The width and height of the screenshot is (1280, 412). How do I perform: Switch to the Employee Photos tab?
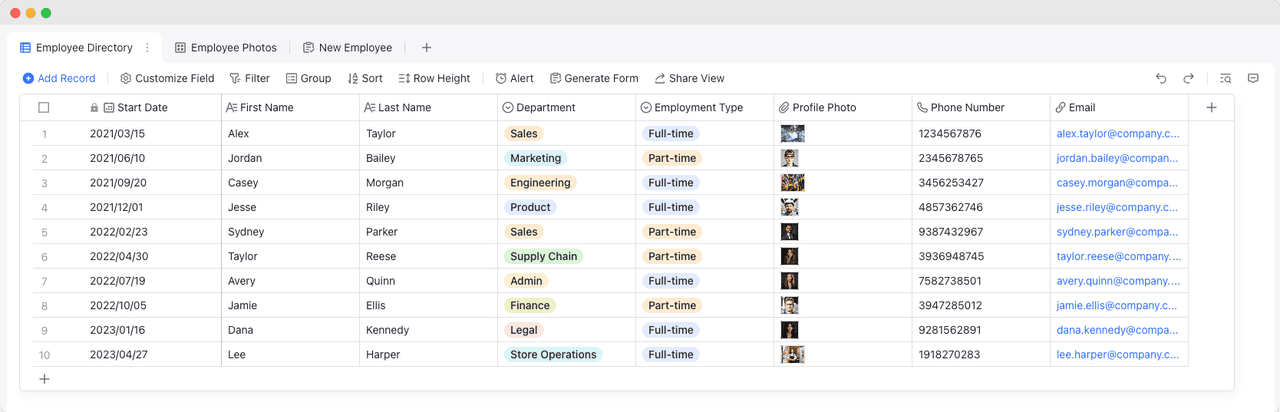225,47
